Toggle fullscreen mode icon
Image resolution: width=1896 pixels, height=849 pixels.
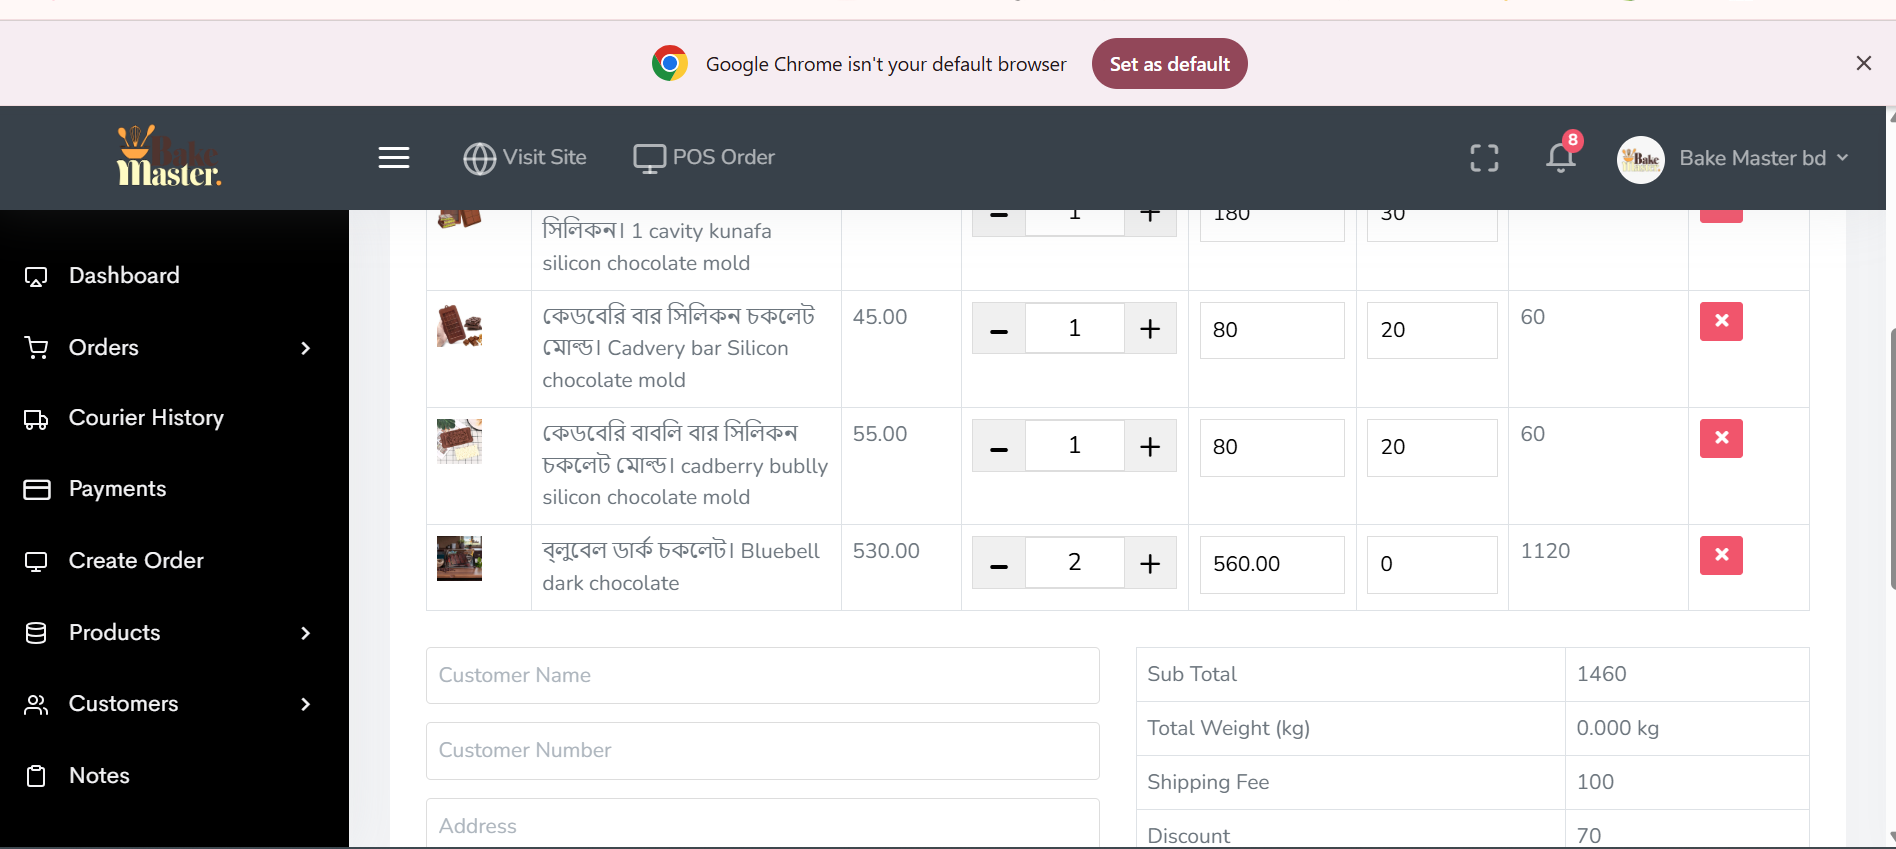[x=1484, y=158]
